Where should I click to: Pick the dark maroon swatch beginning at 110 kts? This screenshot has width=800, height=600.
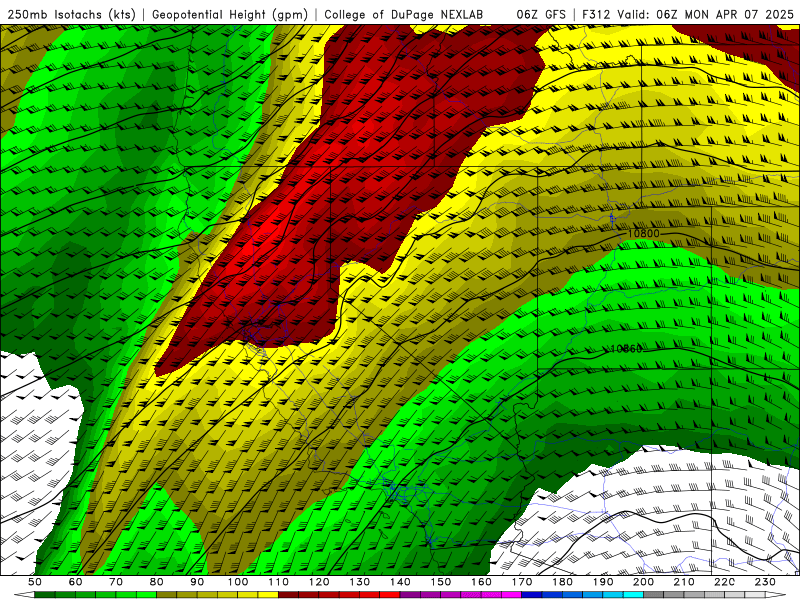(x=288, y=594)
